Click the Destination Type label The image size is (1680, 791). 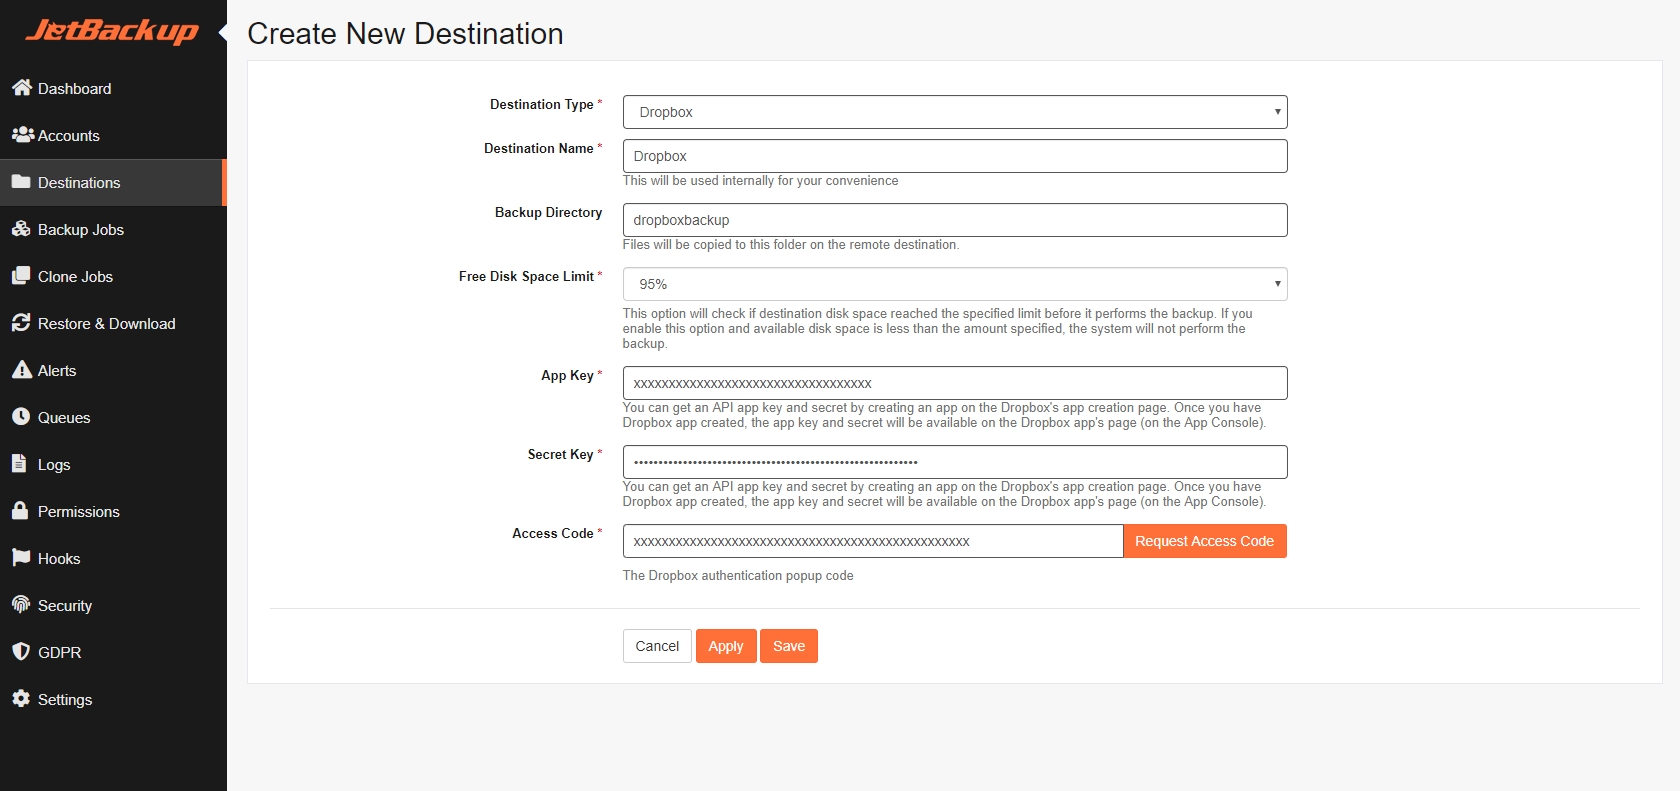point(542,104)
